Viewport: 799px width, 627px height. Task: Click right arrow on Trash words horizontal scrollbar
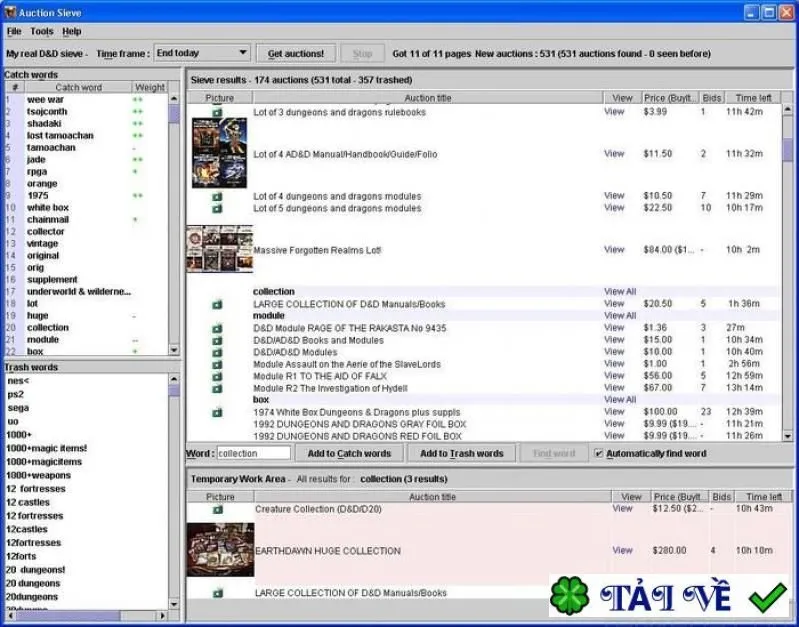tap(163, 616)
